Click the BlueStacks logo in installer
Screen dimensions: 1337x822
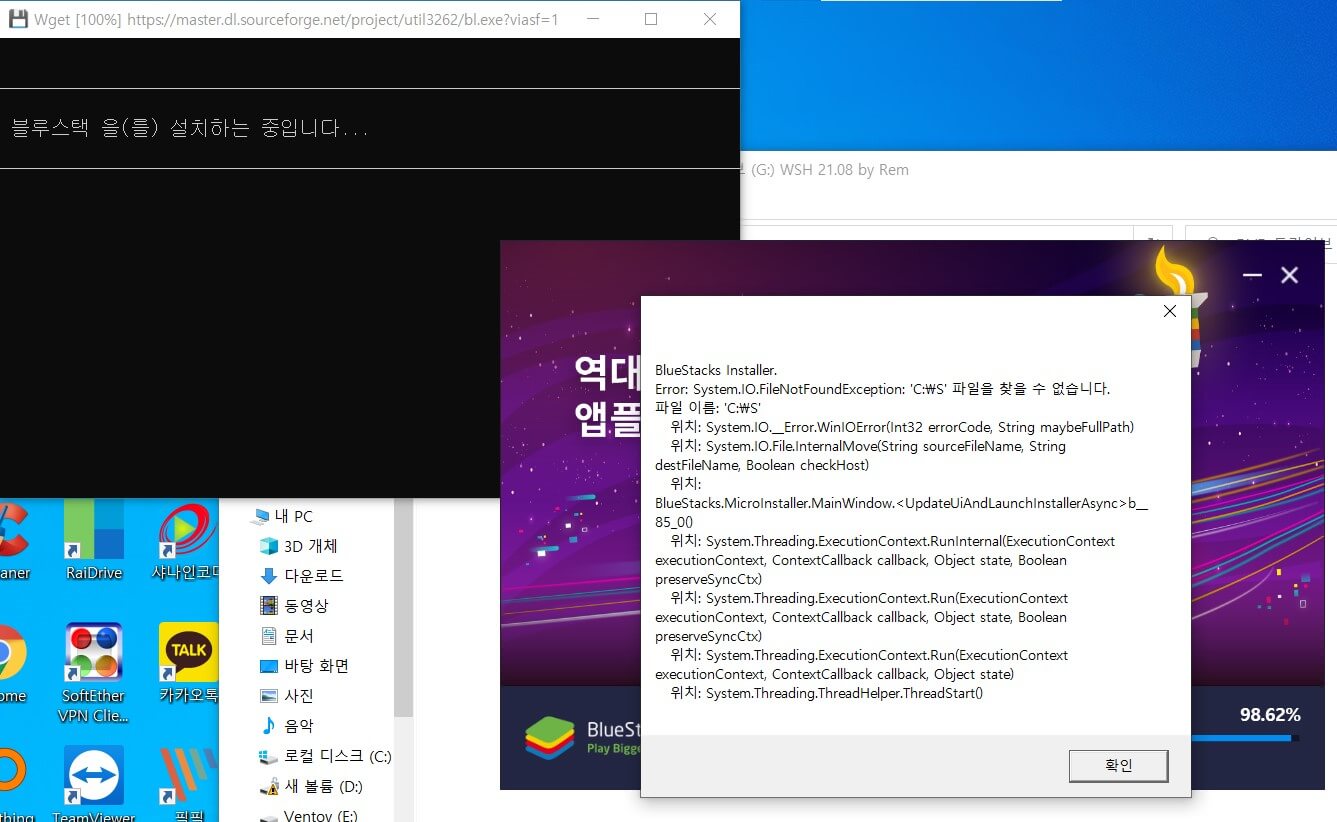(550, 738)
